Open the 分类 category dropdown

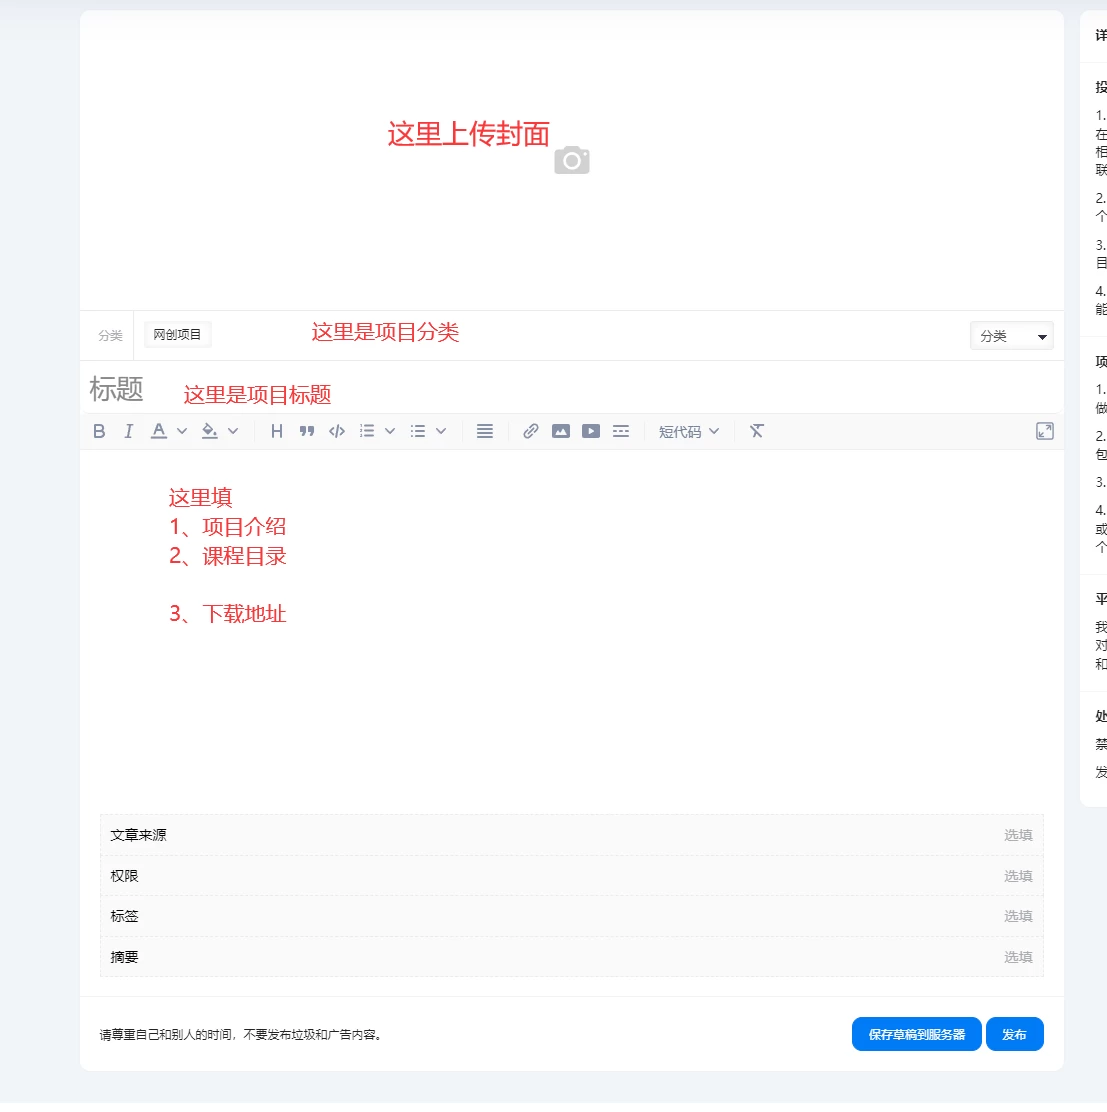pyautogui.click(x=1011, y=335)
